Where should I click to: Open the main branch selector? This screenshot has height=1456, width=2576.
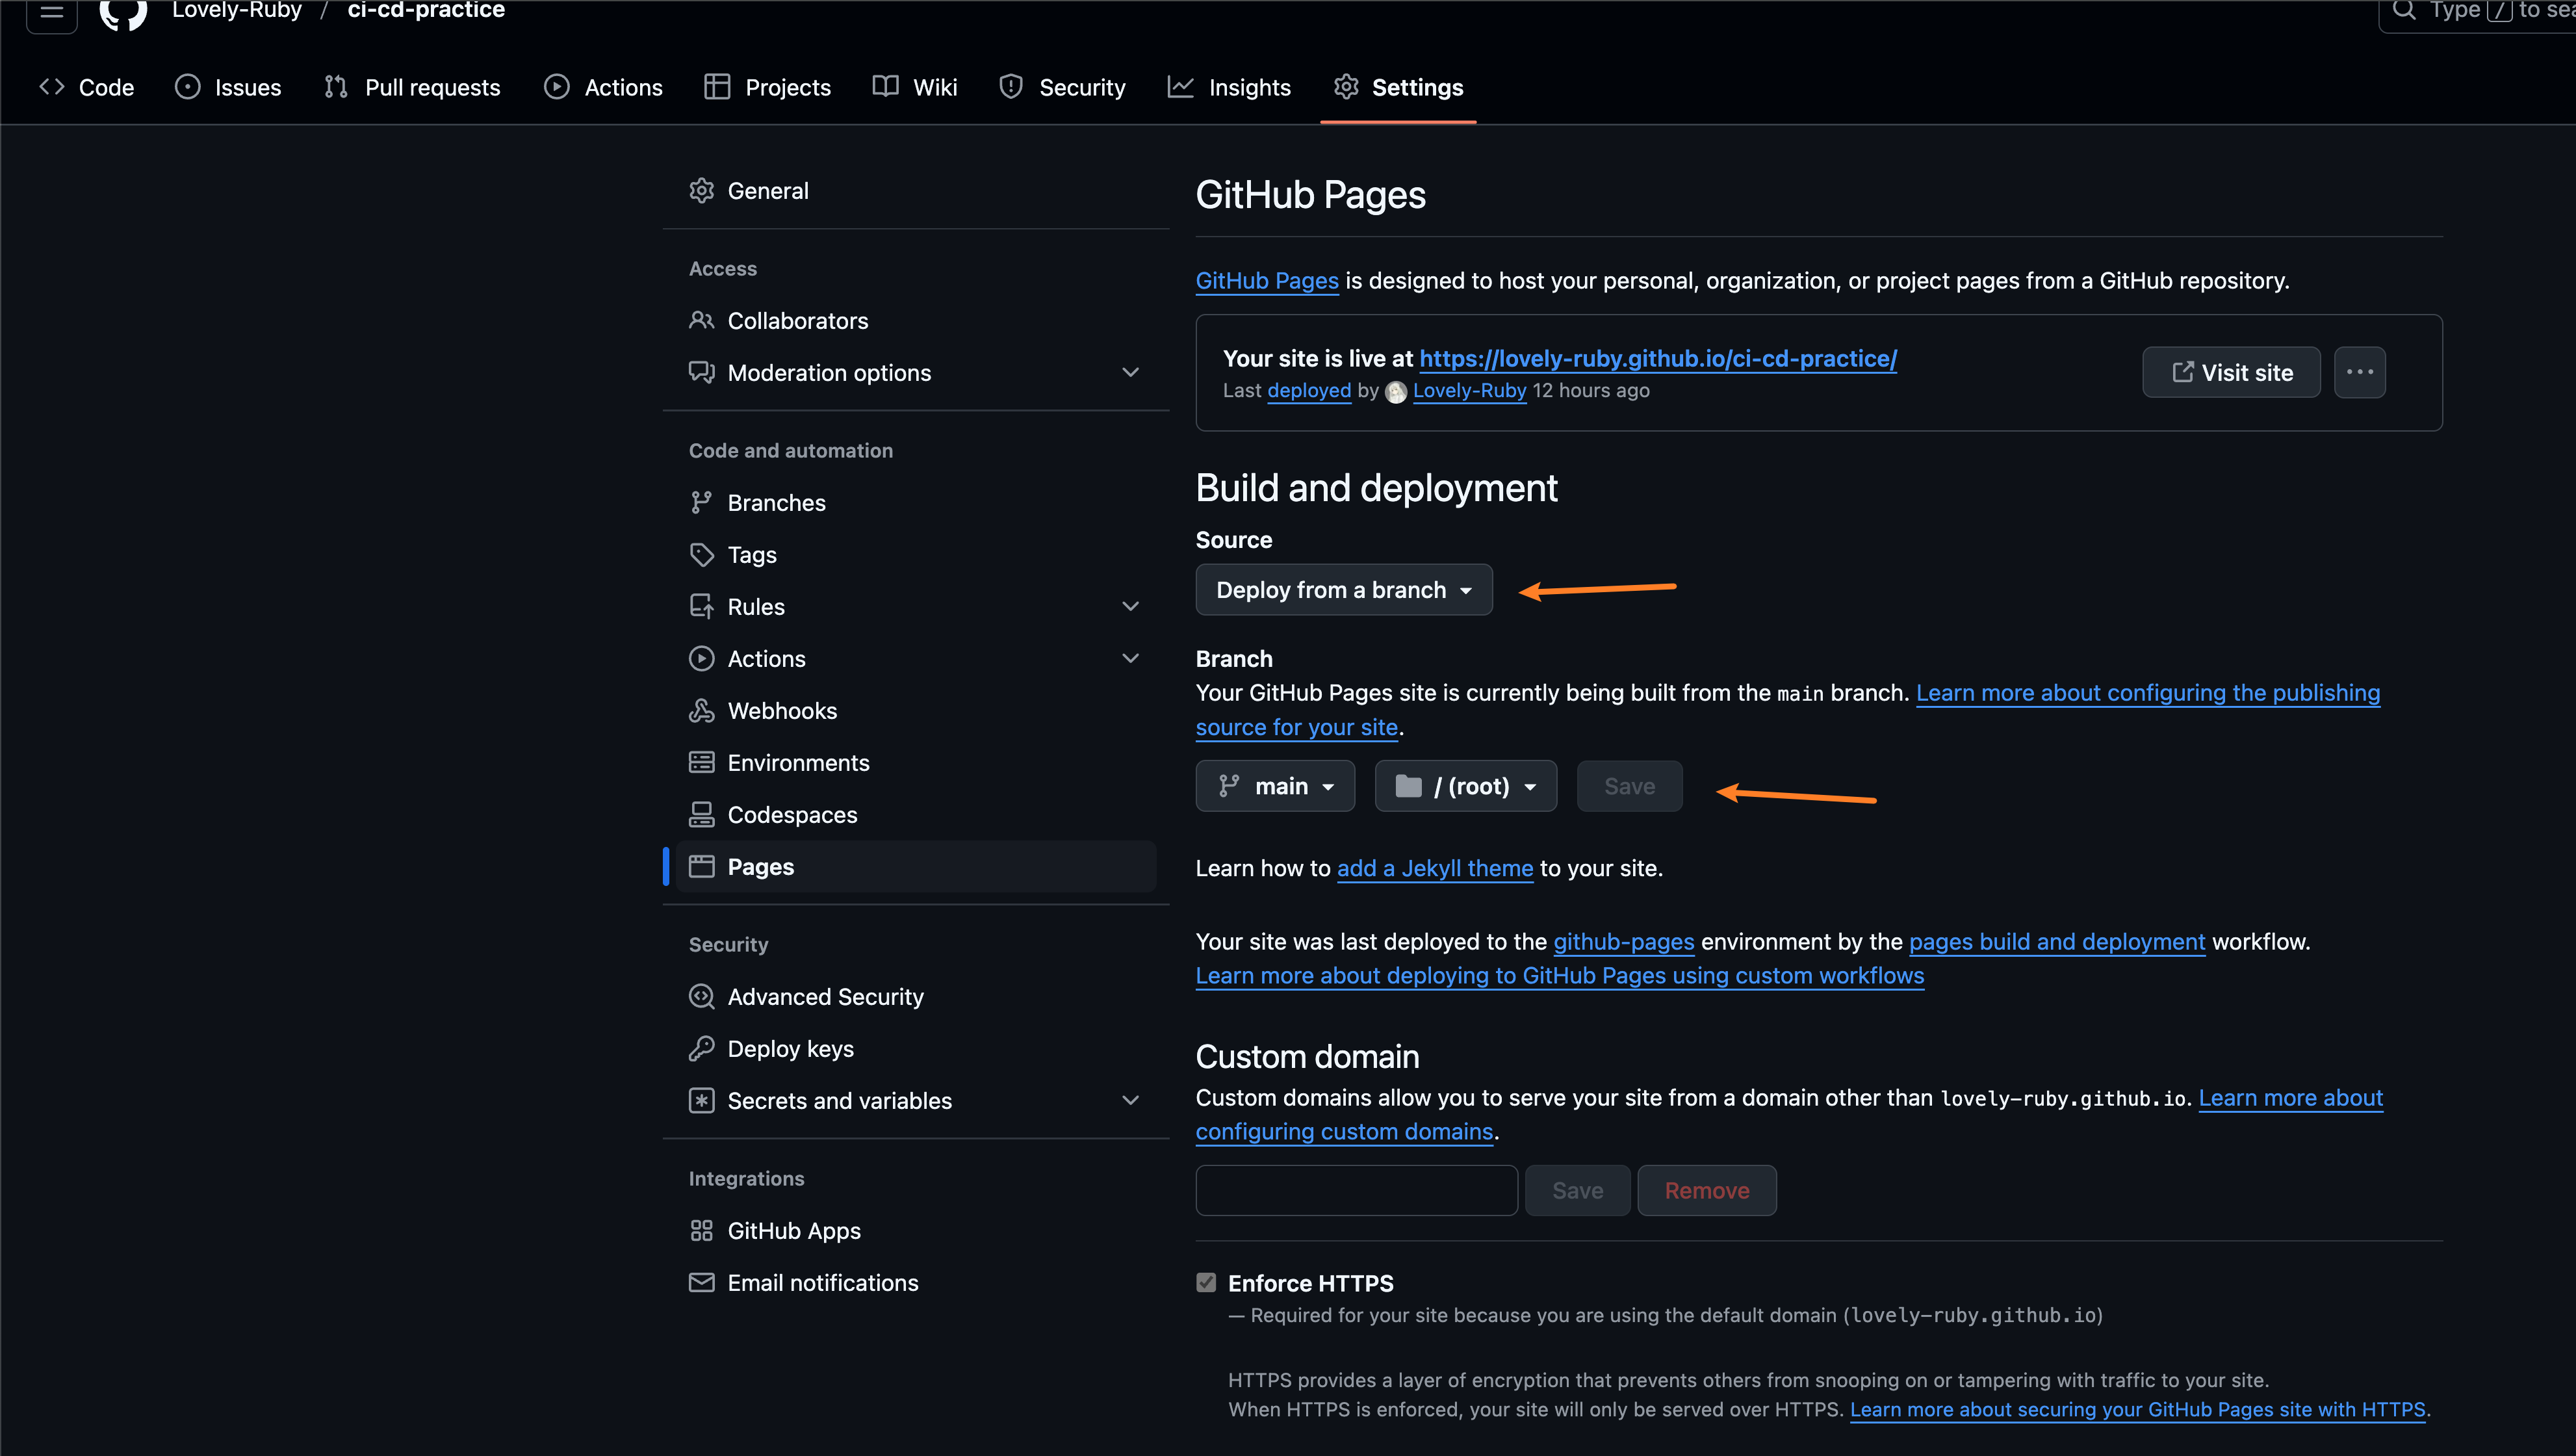1275,786
